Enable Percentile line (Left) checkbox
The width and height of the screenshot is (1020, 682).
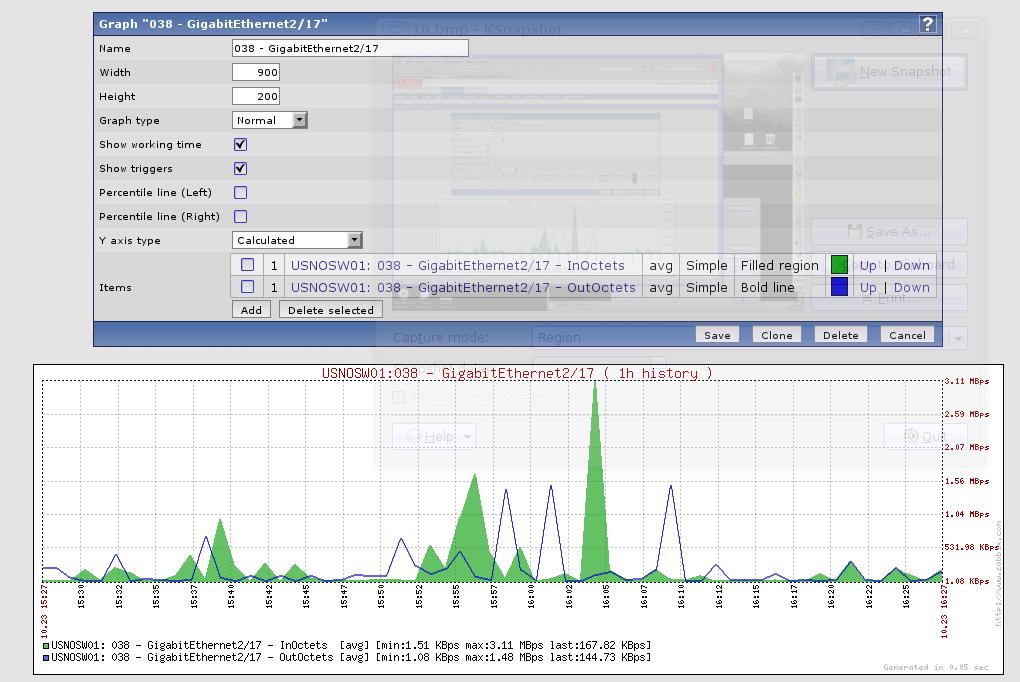[240, 192]
